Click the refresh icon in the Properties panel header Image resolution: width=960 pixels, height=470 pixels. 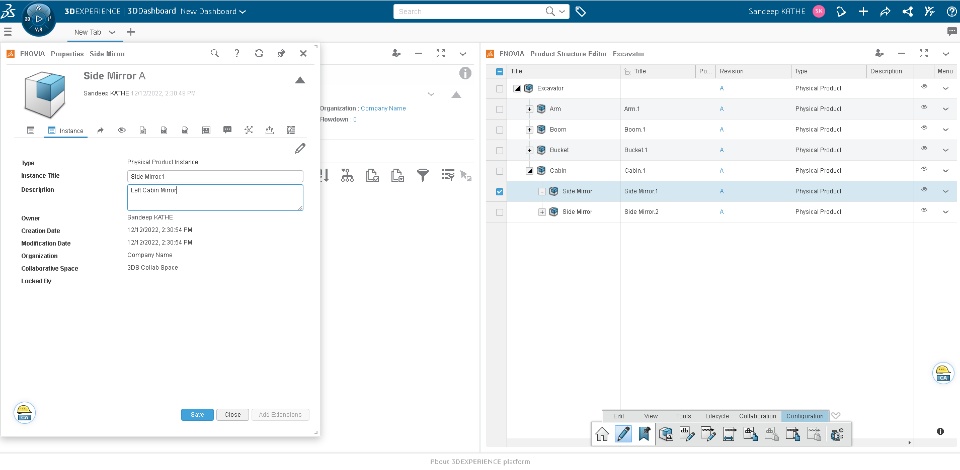tap(259, 53)
